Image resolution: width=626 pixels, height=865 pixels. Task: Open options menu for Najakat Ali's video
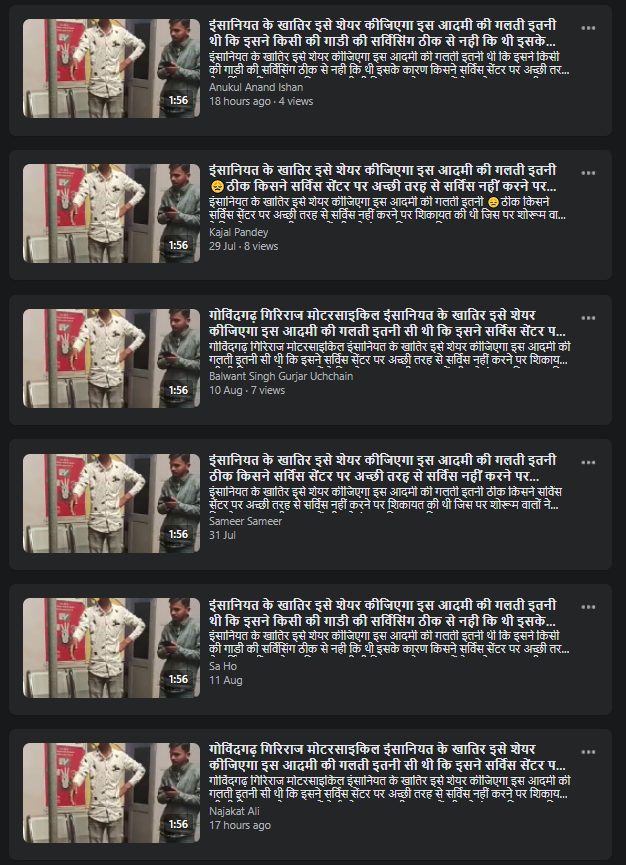pos(588,752)
